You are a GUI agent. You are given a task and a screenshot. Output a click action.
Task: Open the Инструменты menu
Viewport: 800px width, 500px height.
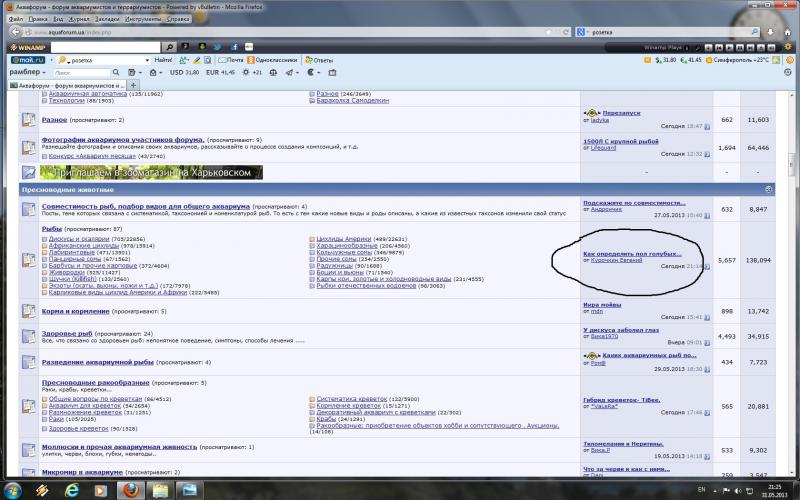coord(144,19)
